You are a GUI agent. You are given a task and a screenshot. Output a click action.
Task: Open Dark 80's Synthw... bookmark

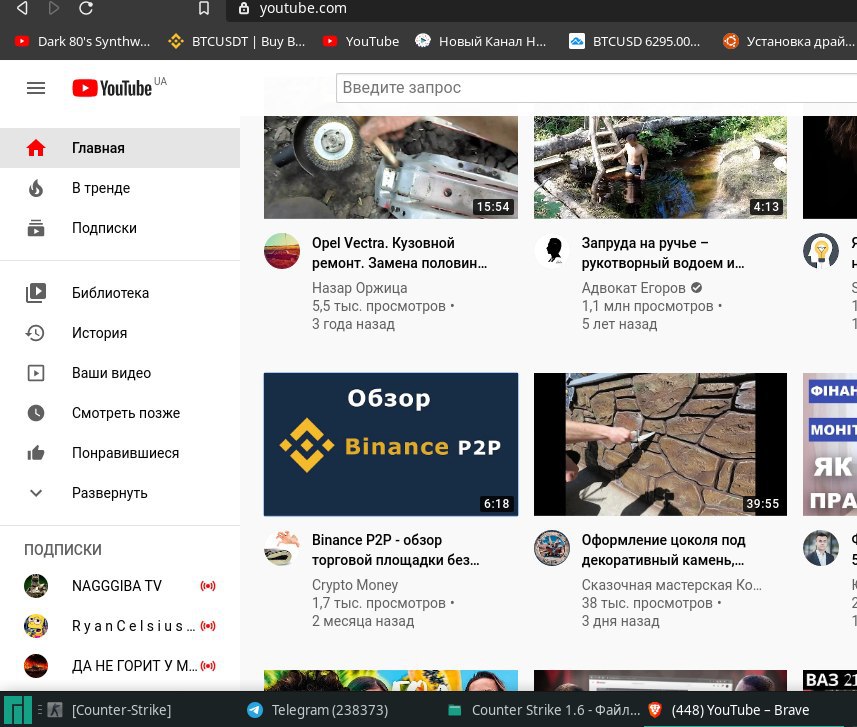point(83,42)
